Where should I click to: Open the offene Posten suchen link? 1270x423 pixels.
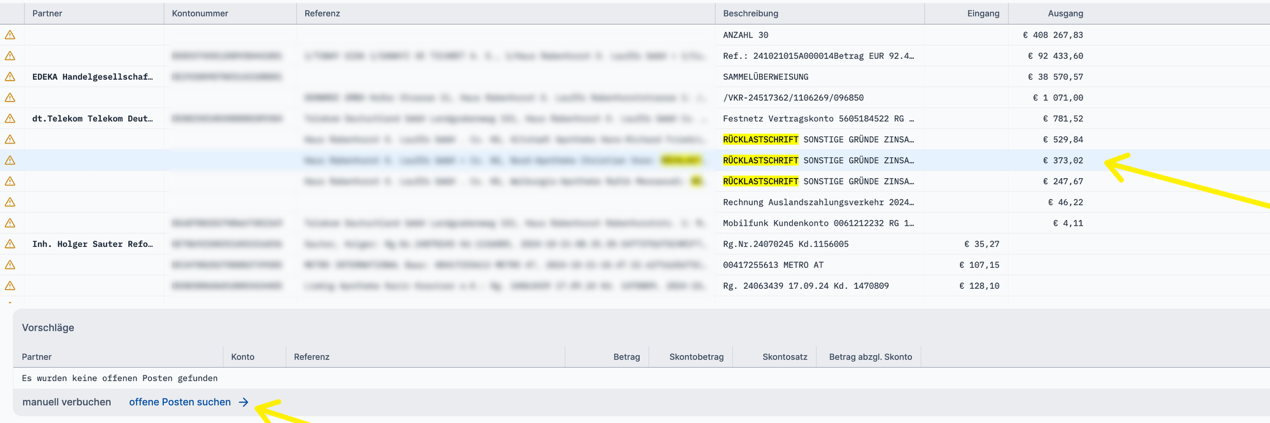pyautogui.click(x=180, y=402)
